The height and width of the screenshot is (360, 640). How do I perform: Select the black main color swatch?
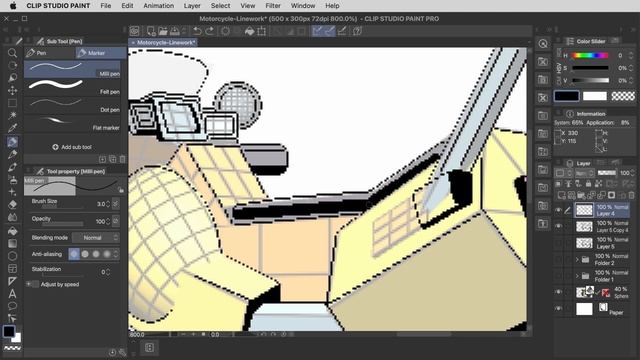pos(567,96)
